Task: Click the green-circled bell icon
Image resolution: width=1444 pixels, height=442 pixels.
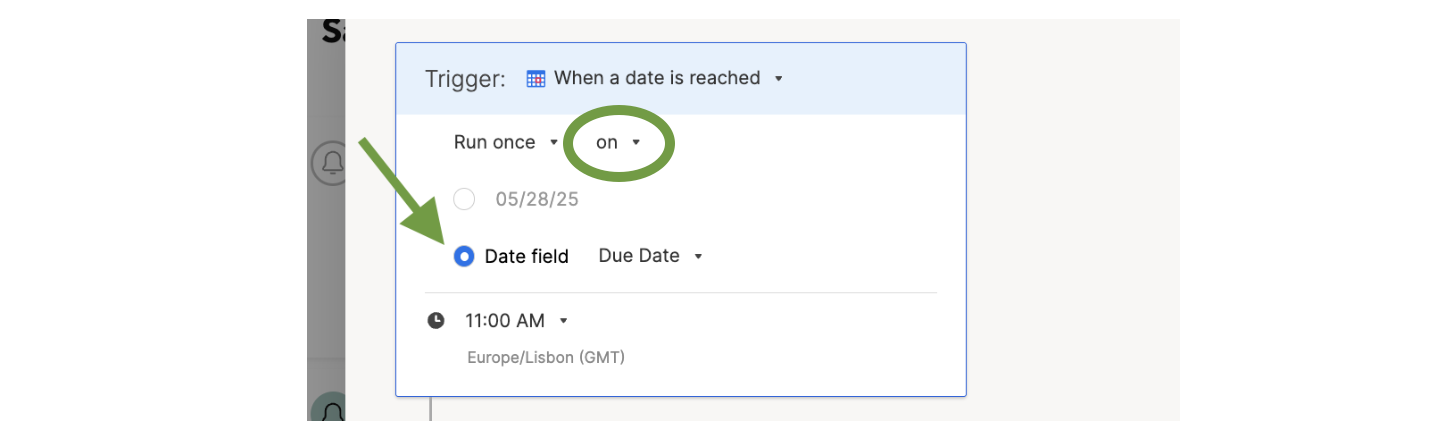Action: pos(329,410)
